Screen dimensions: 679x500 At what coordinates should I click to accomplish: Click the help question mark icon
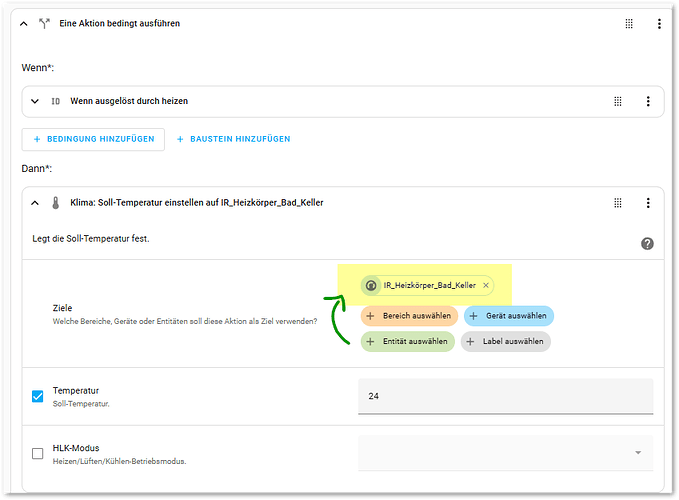[647, 243]
